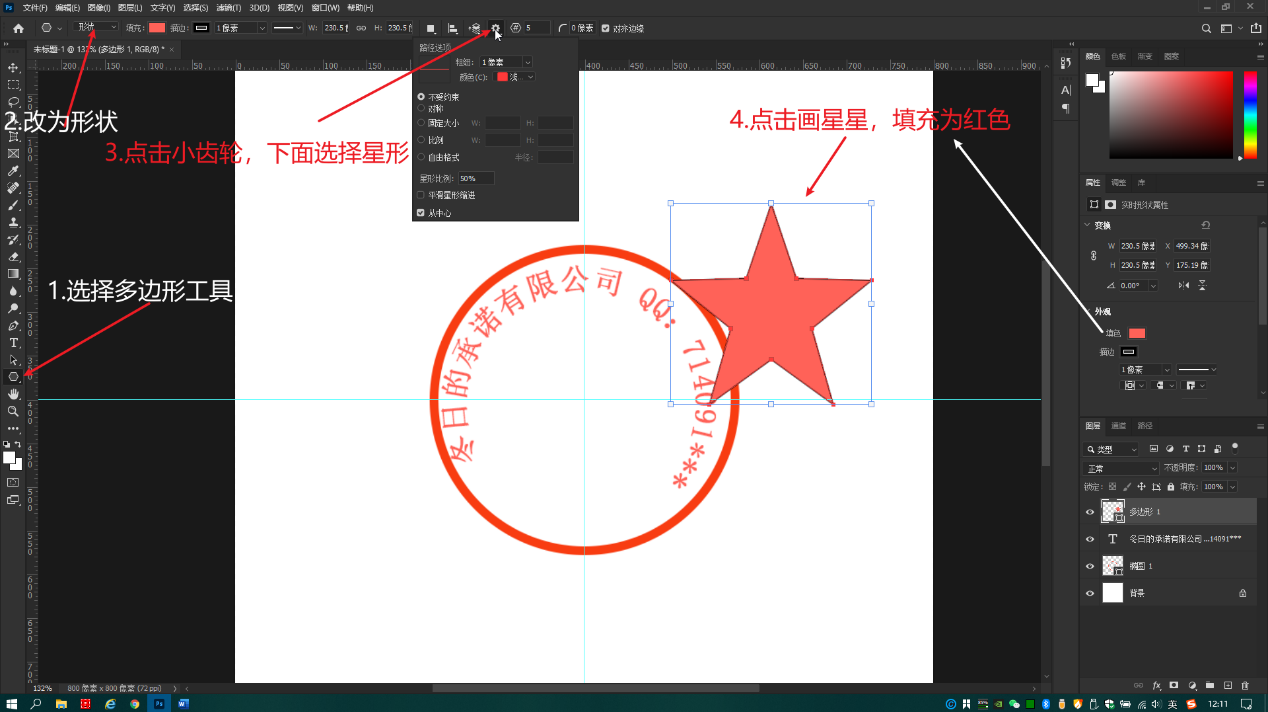Select the 不受约束 radio button

click(x=421, y=96)
